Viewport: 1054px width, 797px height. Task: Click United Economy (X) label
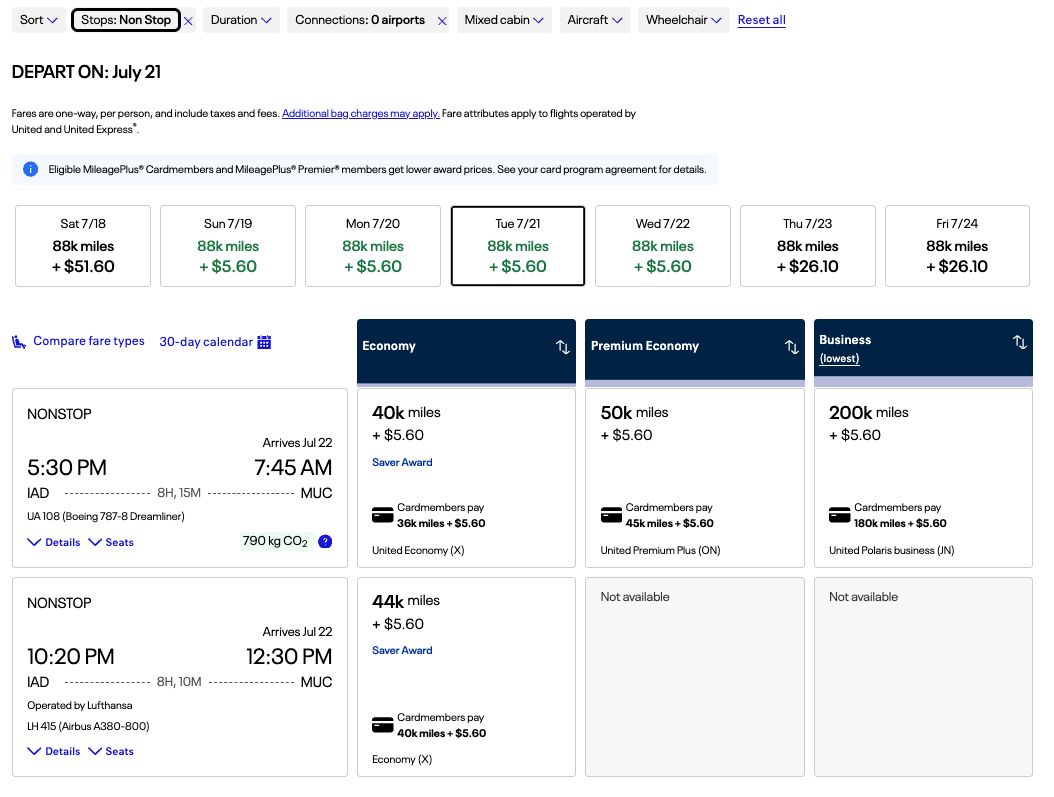[418, 550]
